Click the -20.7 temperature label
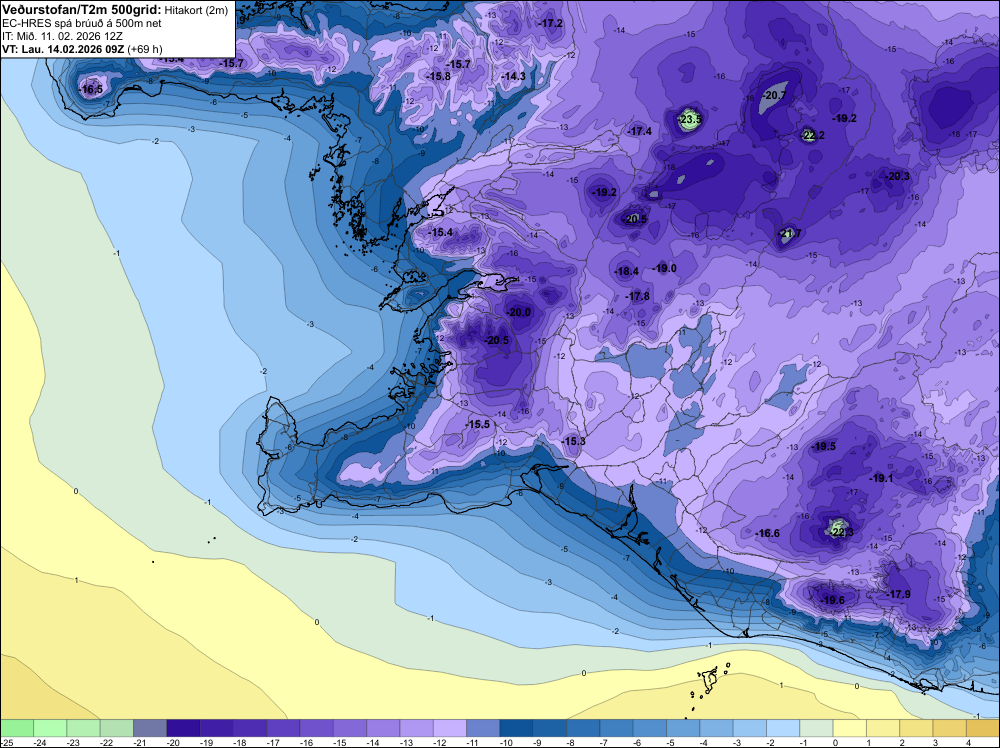This screenshot has width=1000, height=748. tap(774, 96)
